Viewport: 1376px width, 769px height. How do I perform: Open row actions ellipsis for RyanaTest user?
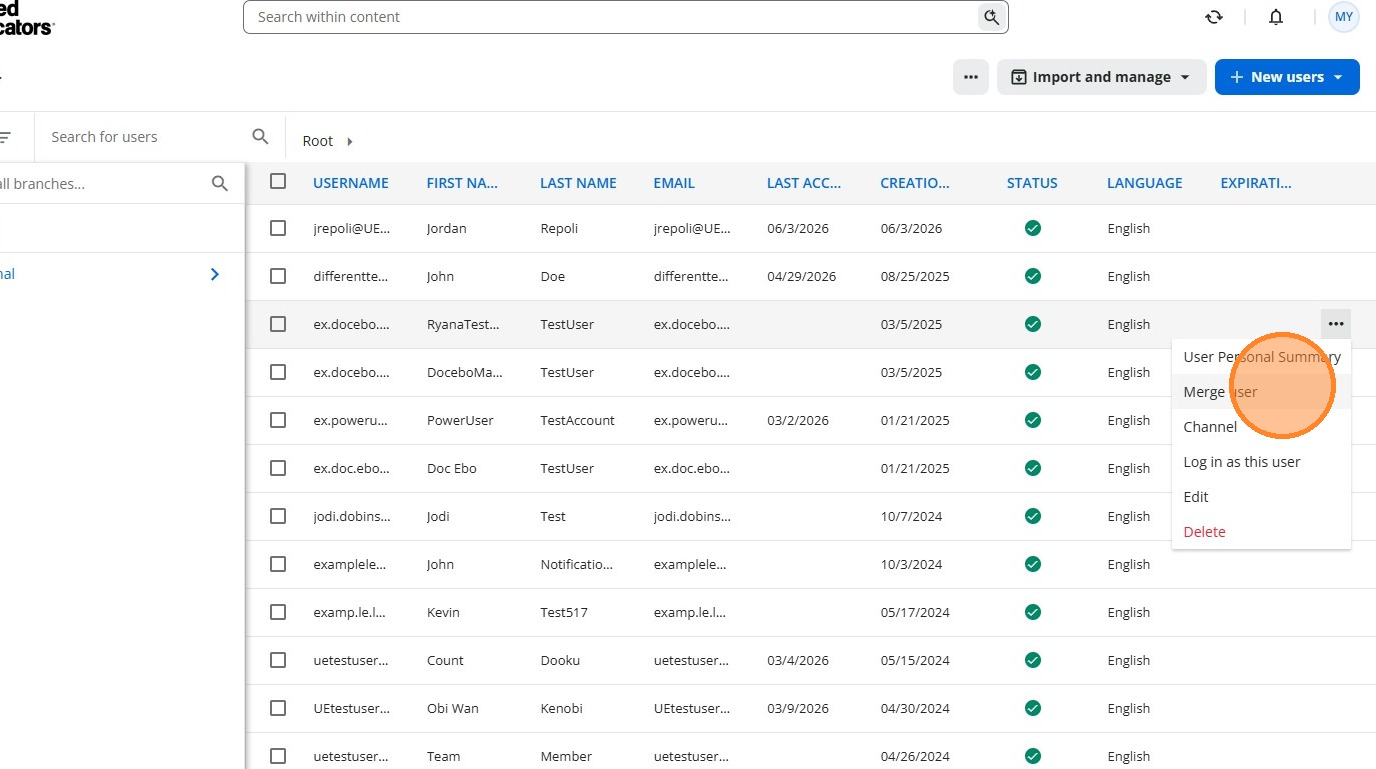click(x=1336, y=324)
